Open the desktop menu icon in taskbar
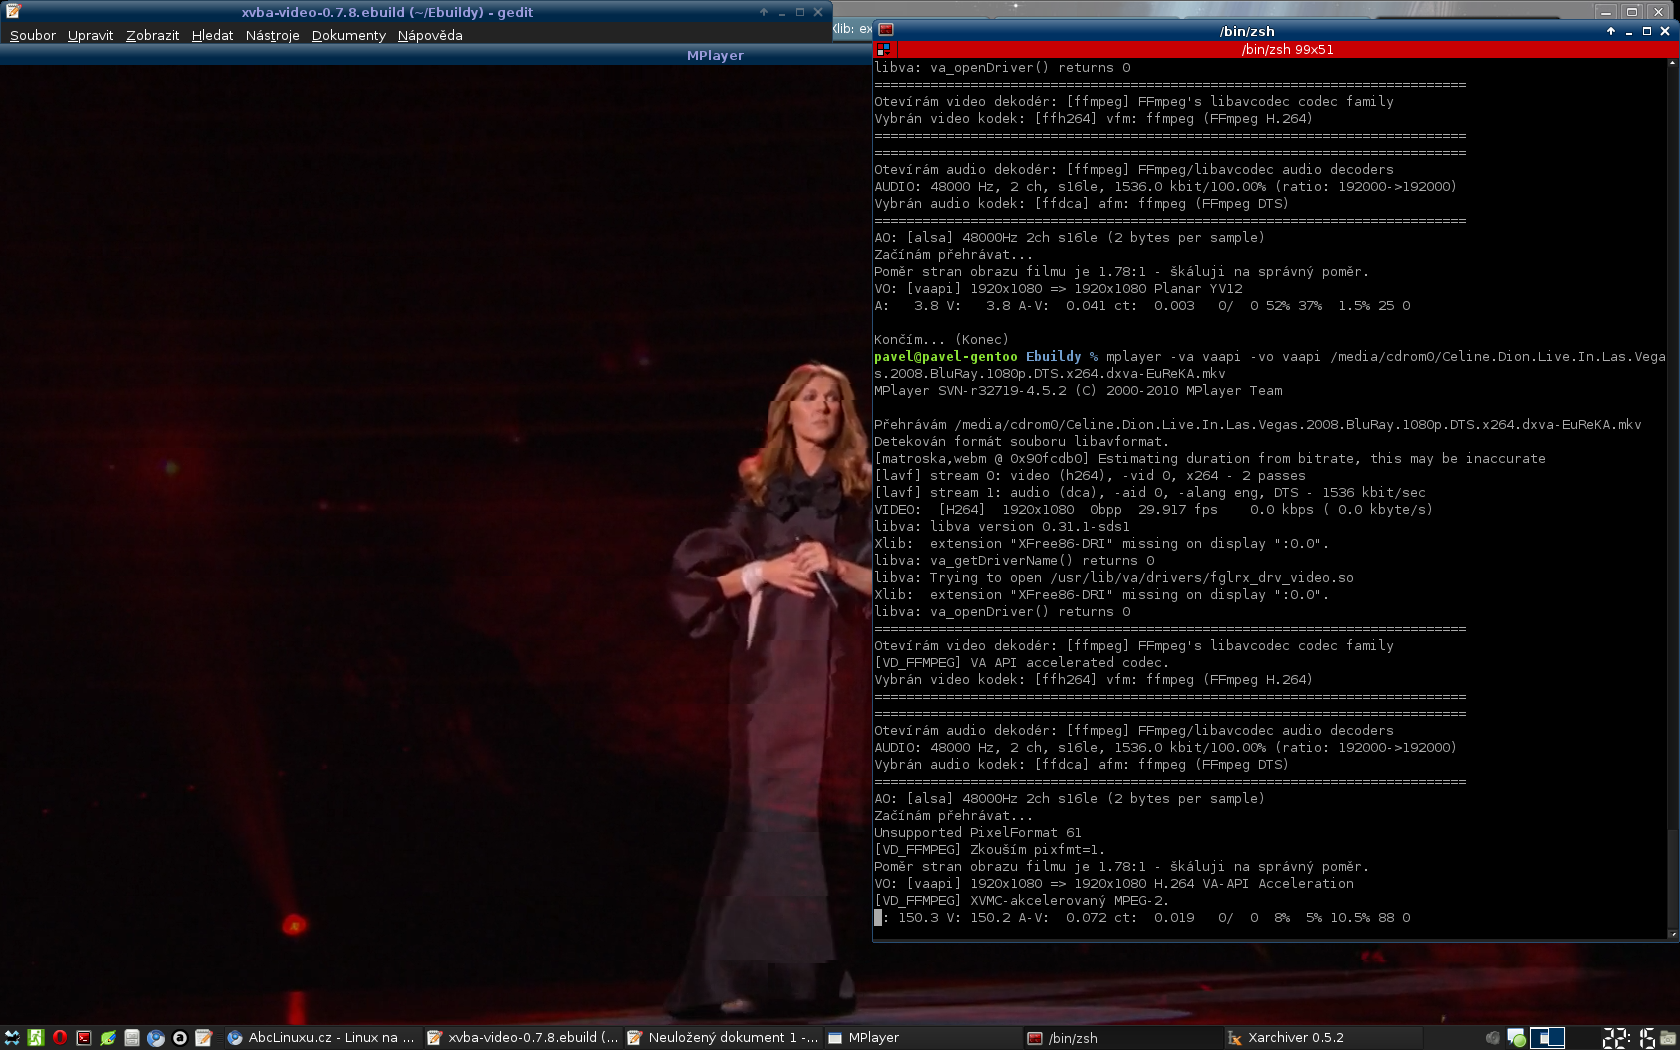Viewport: 1680px width, 1050px height. (11, 1038)
